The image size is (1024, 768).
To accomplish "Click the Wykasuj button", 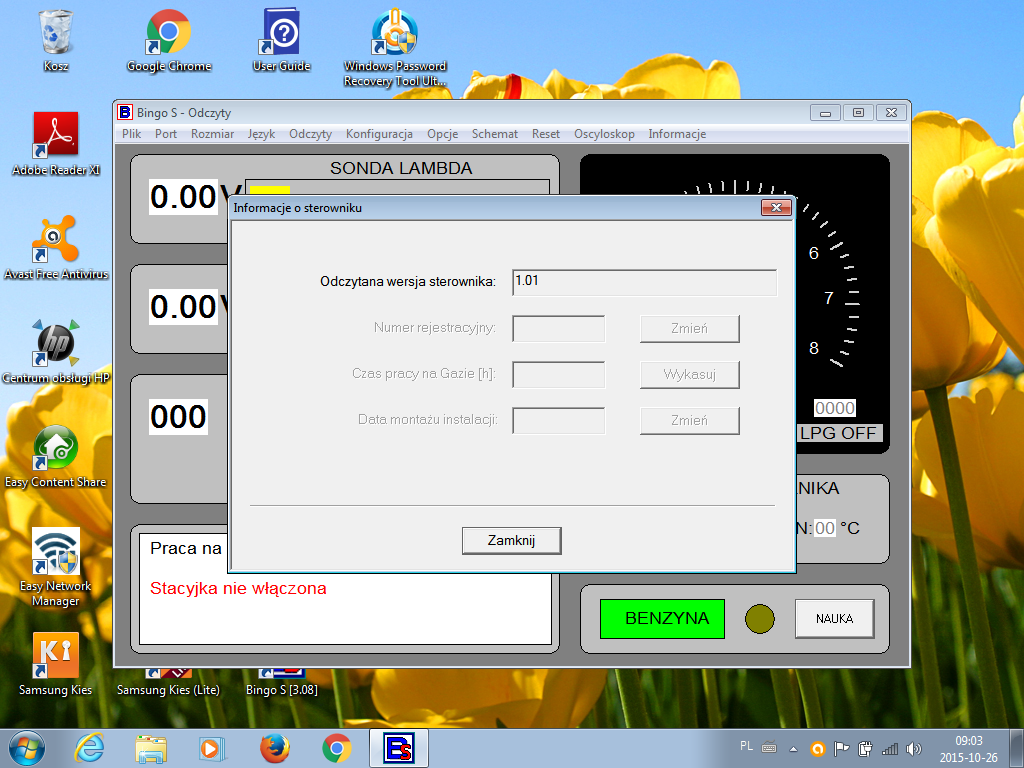I will 690,374.
